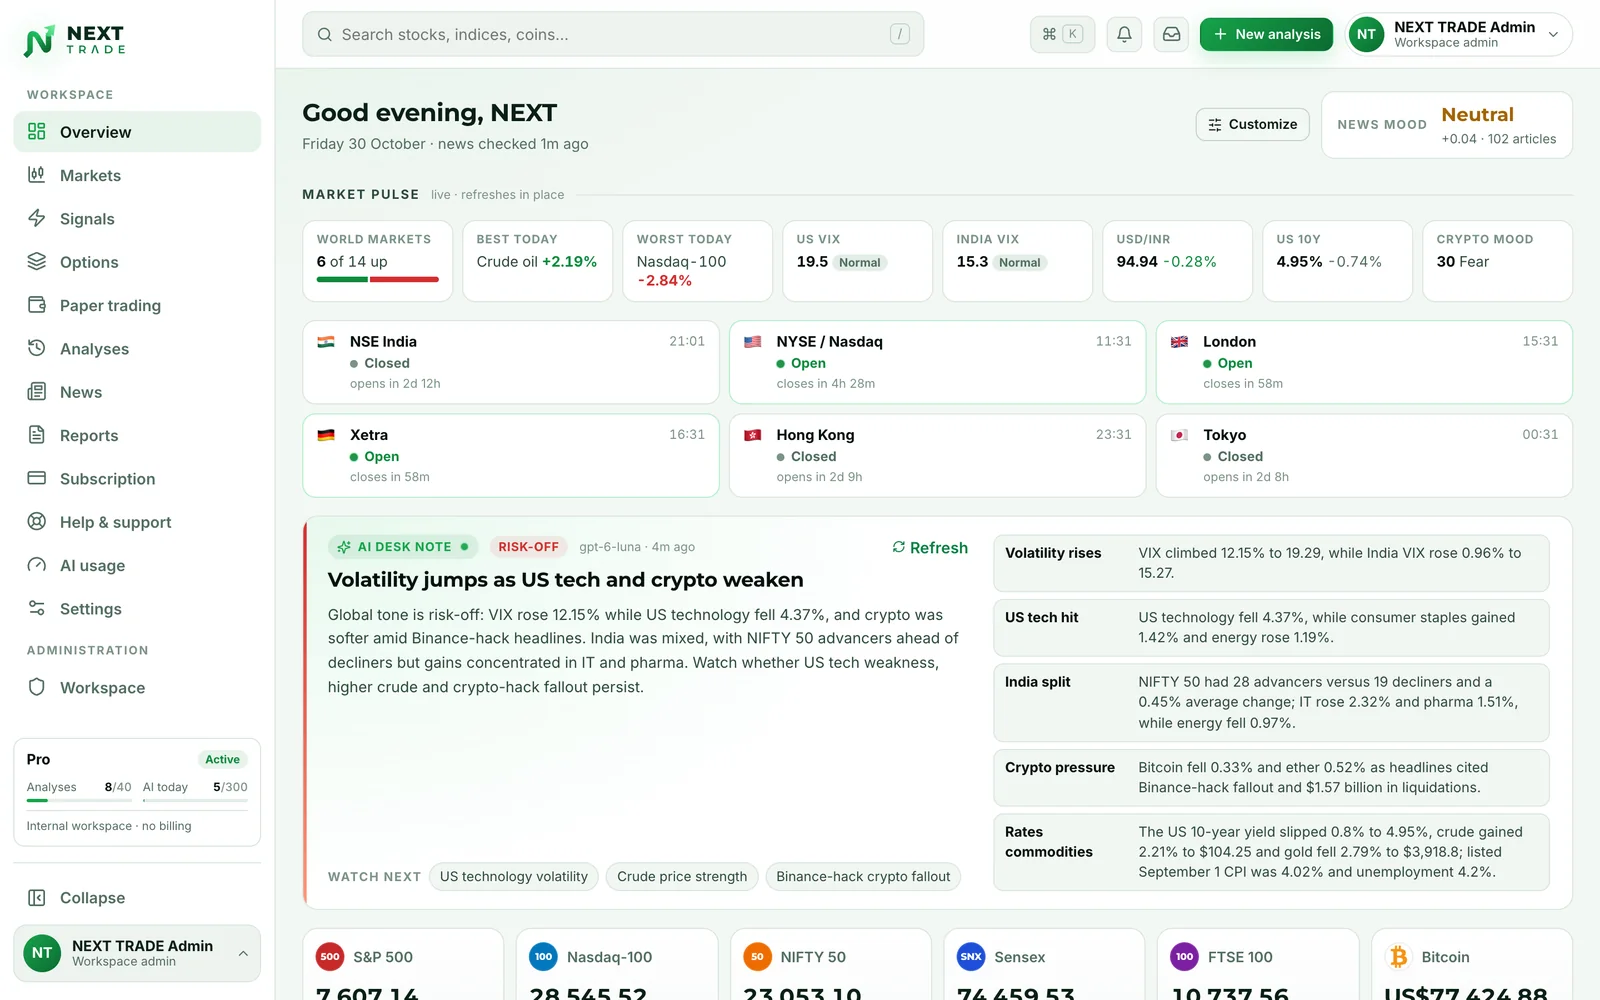The image size is (1600, 1000).
Task: Collapse the sidebar
Action: [x=137, y=898]
